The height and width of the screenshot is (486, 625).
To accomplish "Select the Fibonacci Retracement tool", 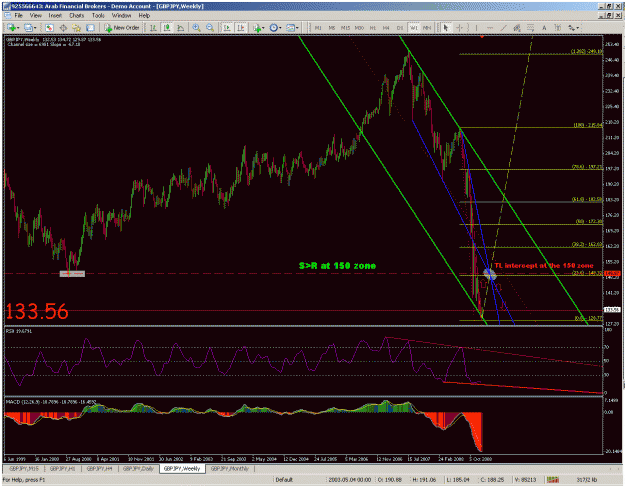I will click(x=531, y=28).
